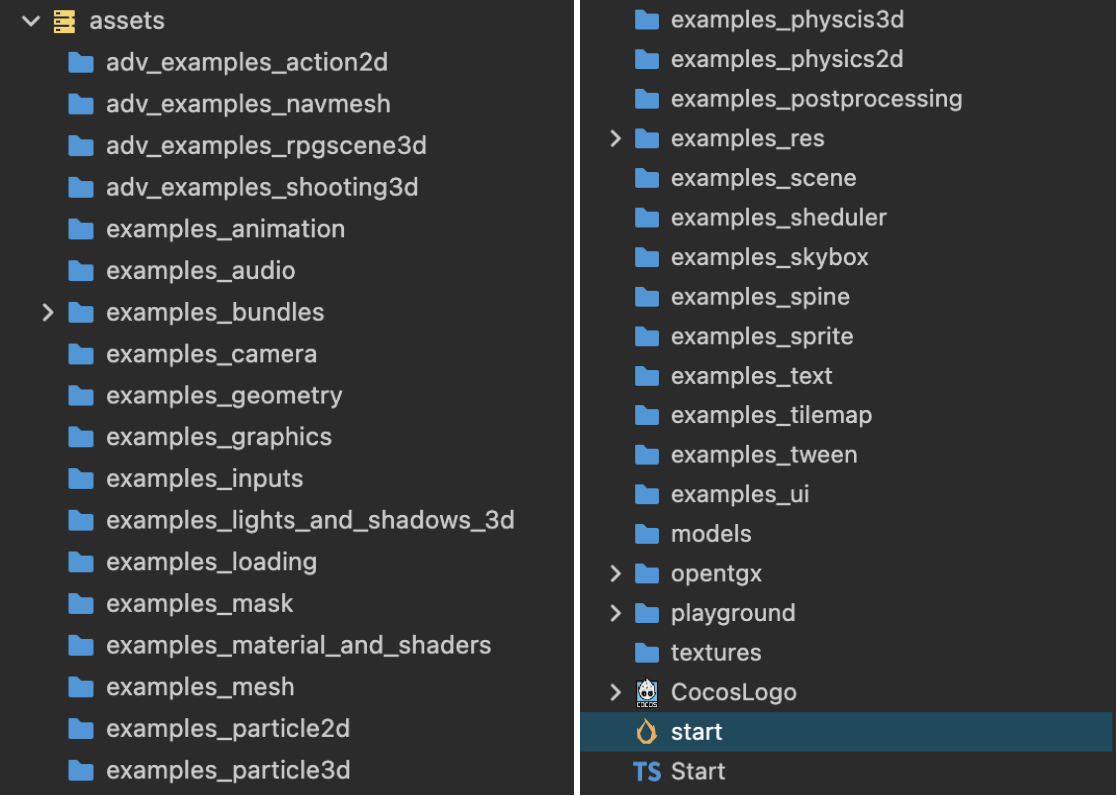Click the examples_mask folder icon
1117x796 pixels.
point(81,604)
